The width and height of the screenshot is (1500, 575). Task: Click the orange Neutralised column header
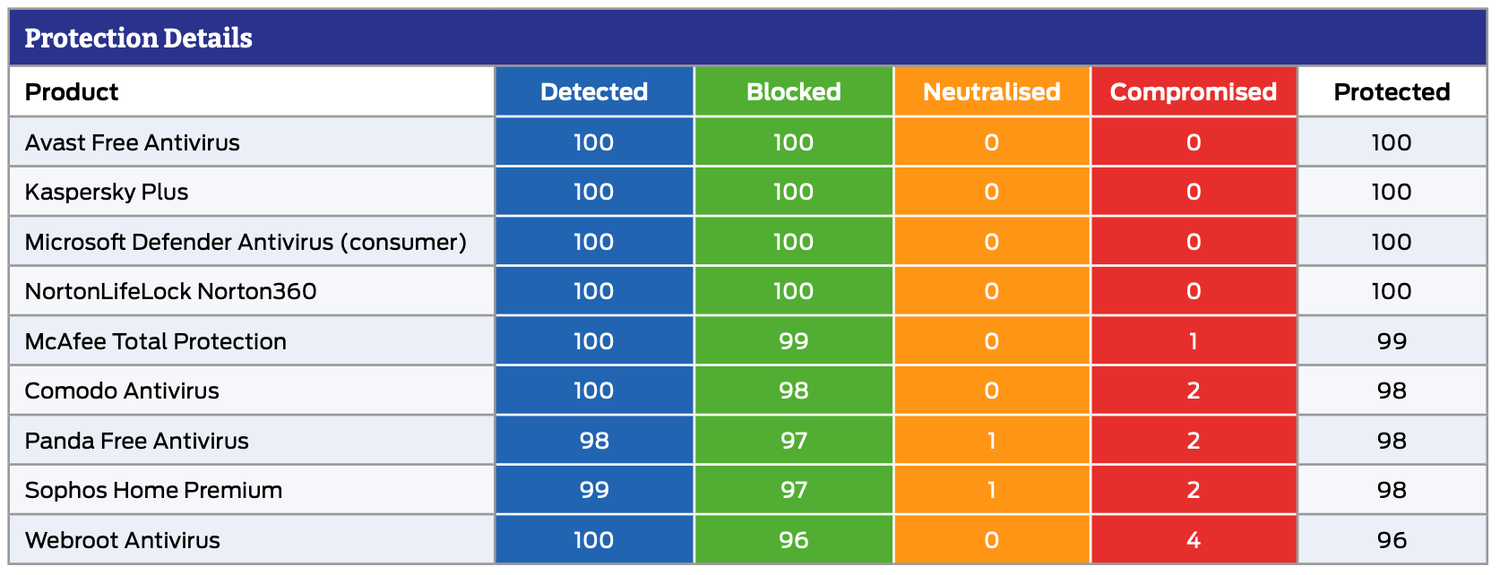[991, 92]
